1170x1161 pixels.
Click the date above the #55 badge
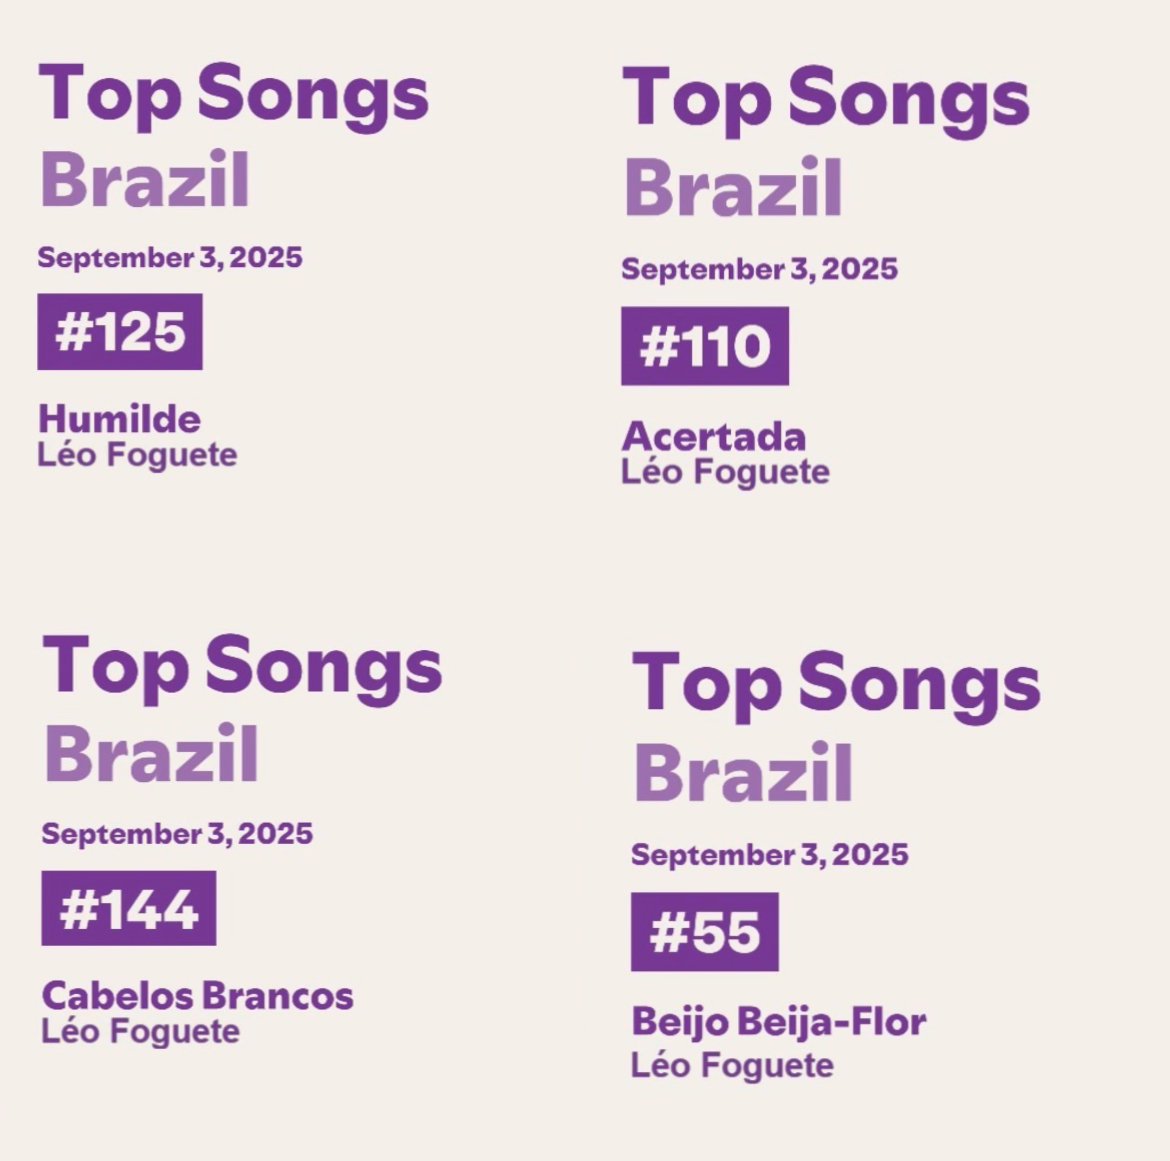[x=769, y=855]
